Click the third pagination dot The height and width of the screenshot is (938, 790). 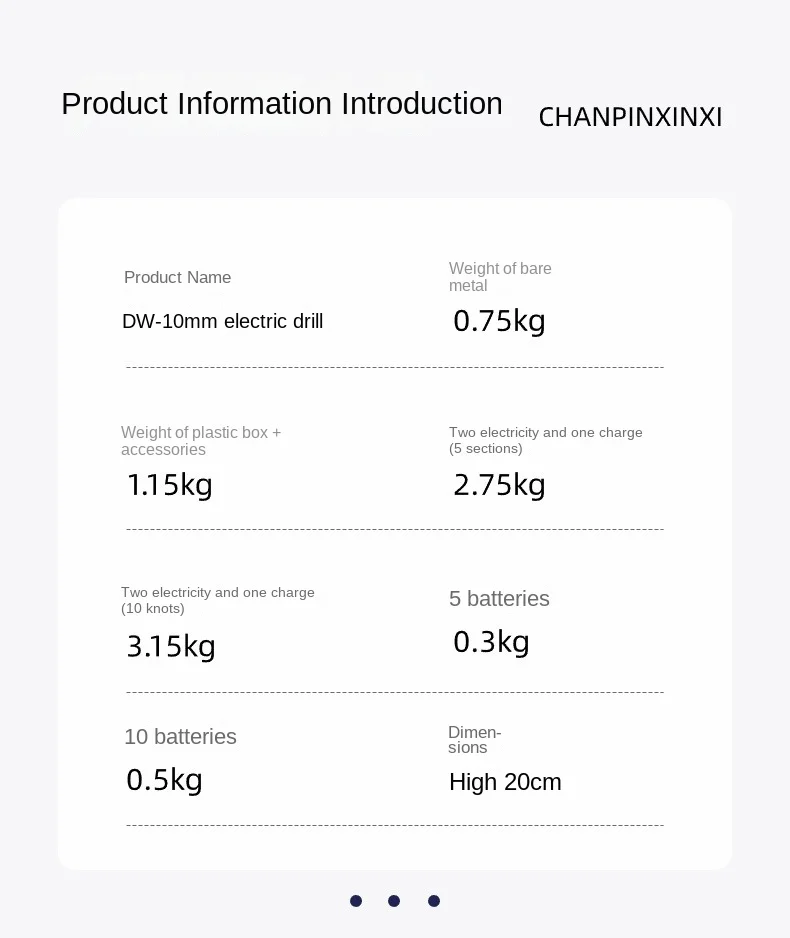tap(434, 901)
